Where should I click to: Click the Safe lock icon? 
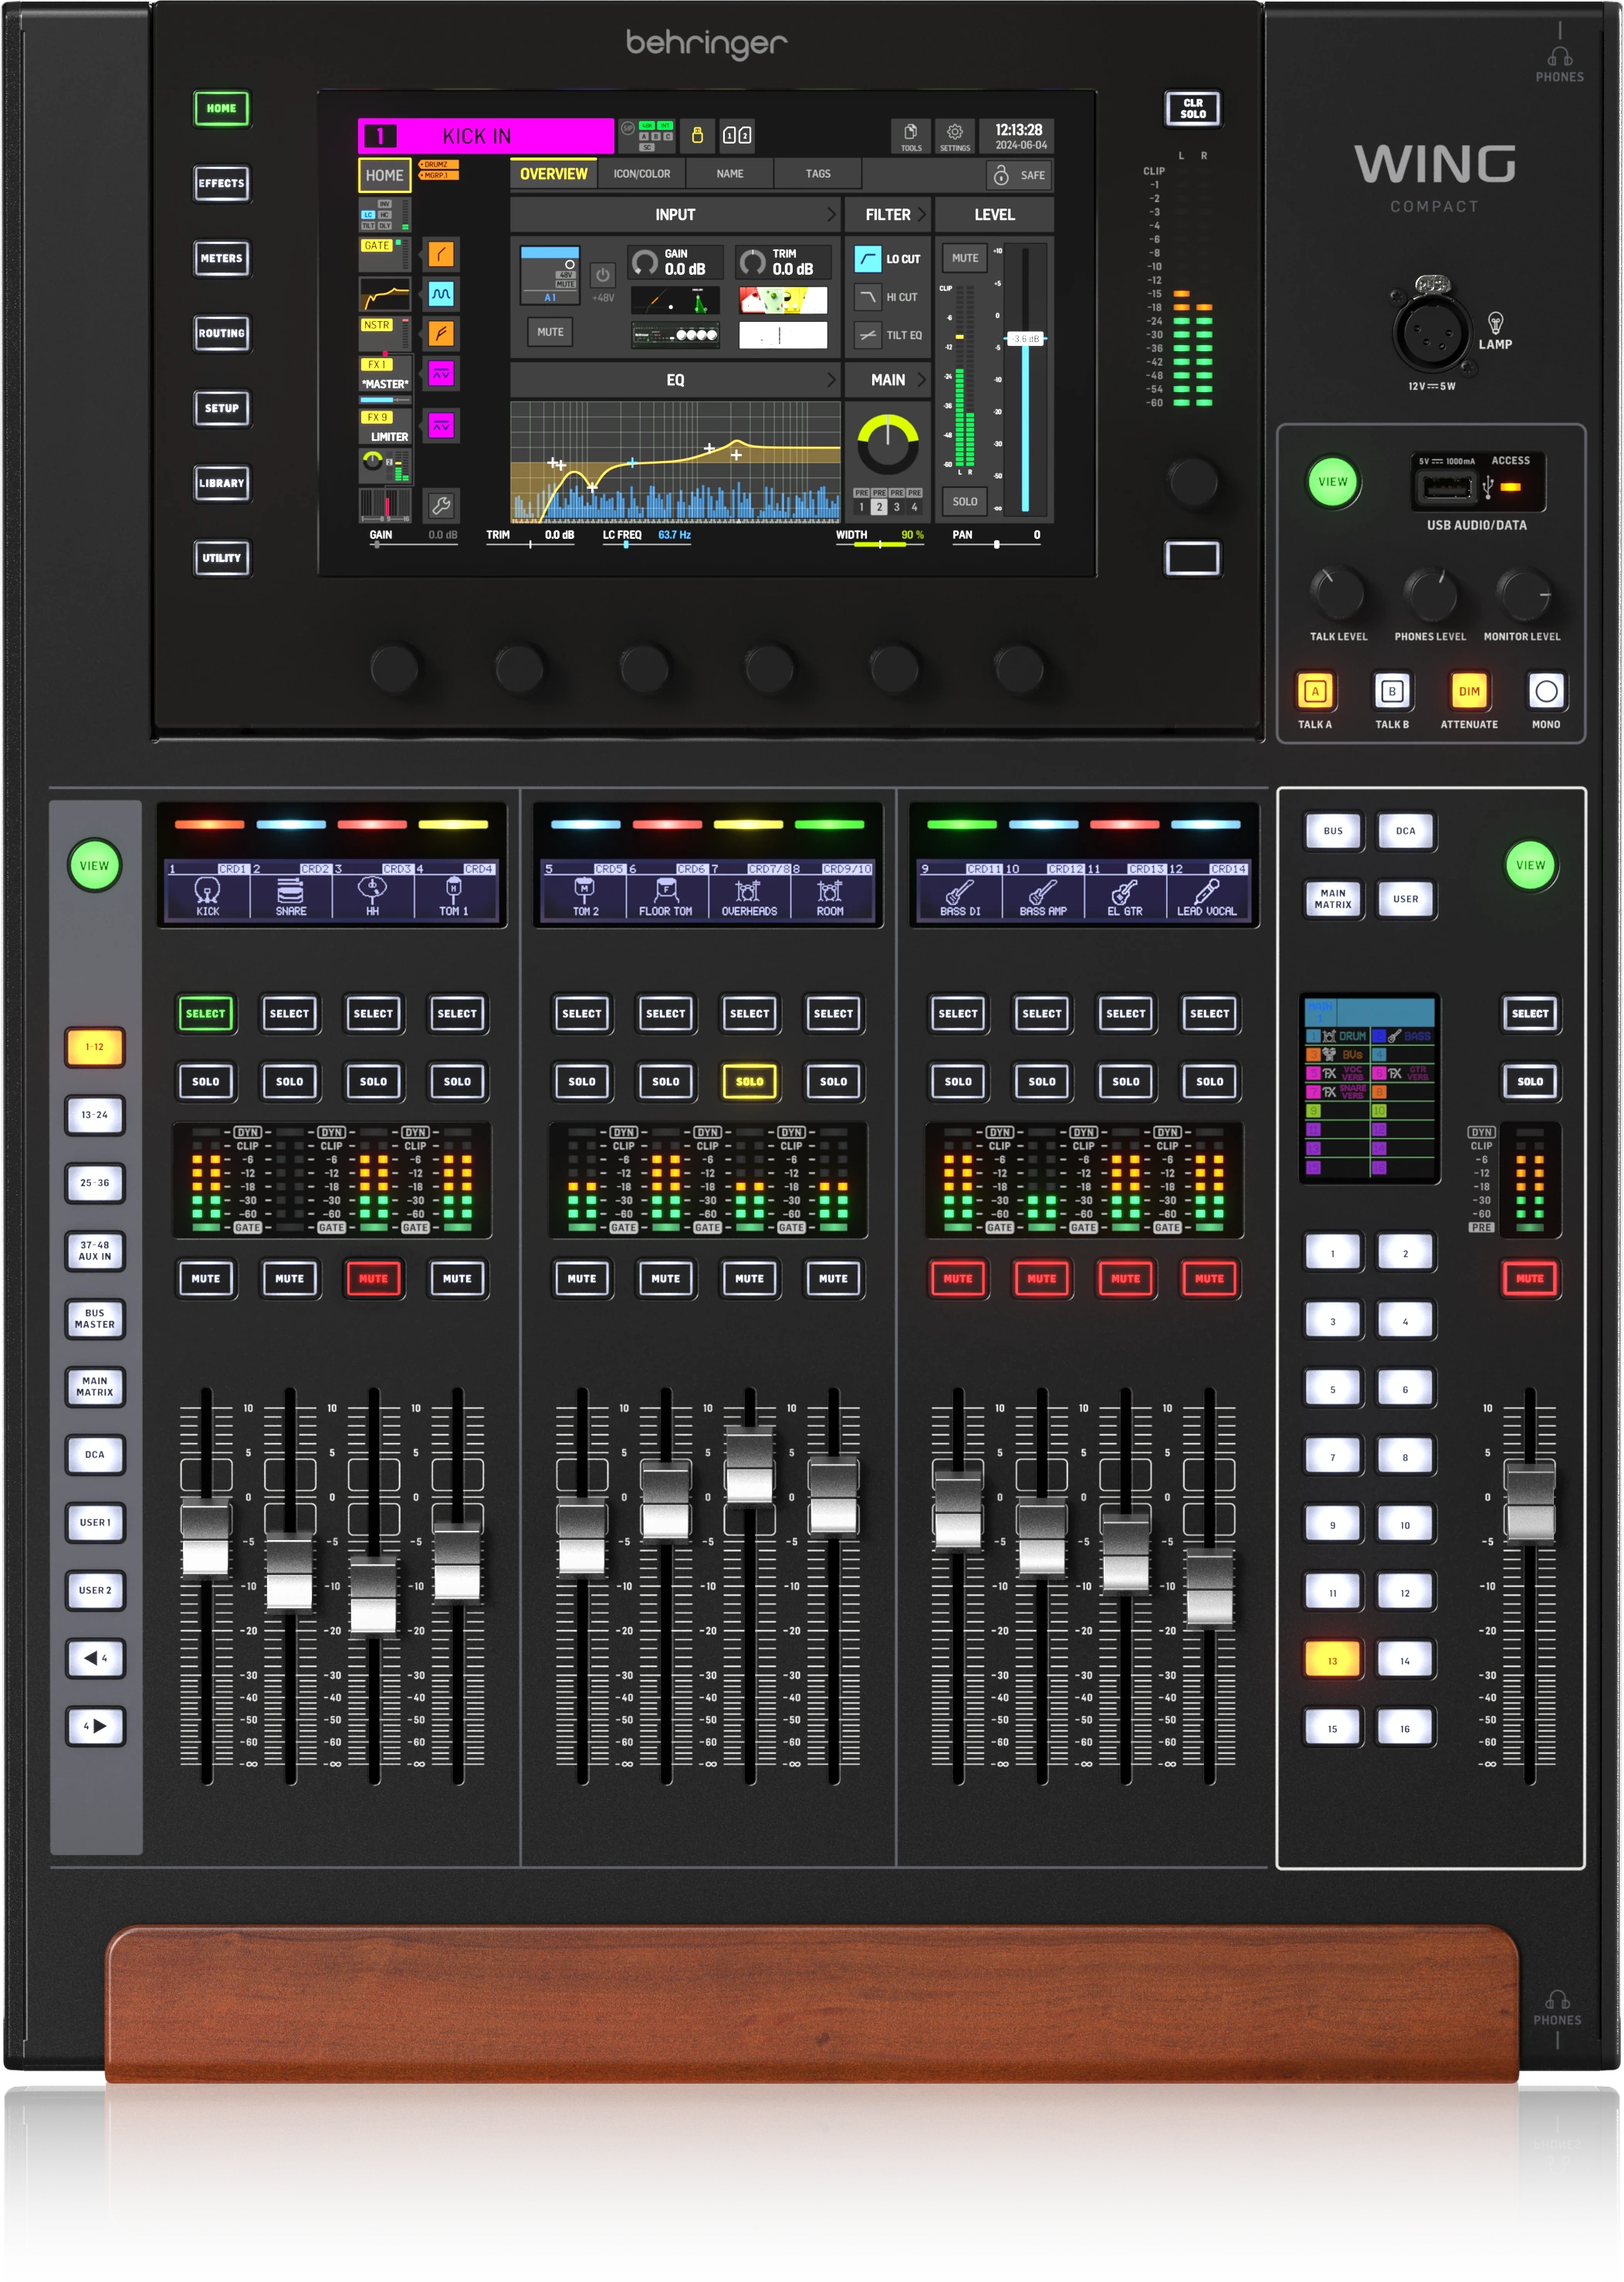pos(1001,175)
